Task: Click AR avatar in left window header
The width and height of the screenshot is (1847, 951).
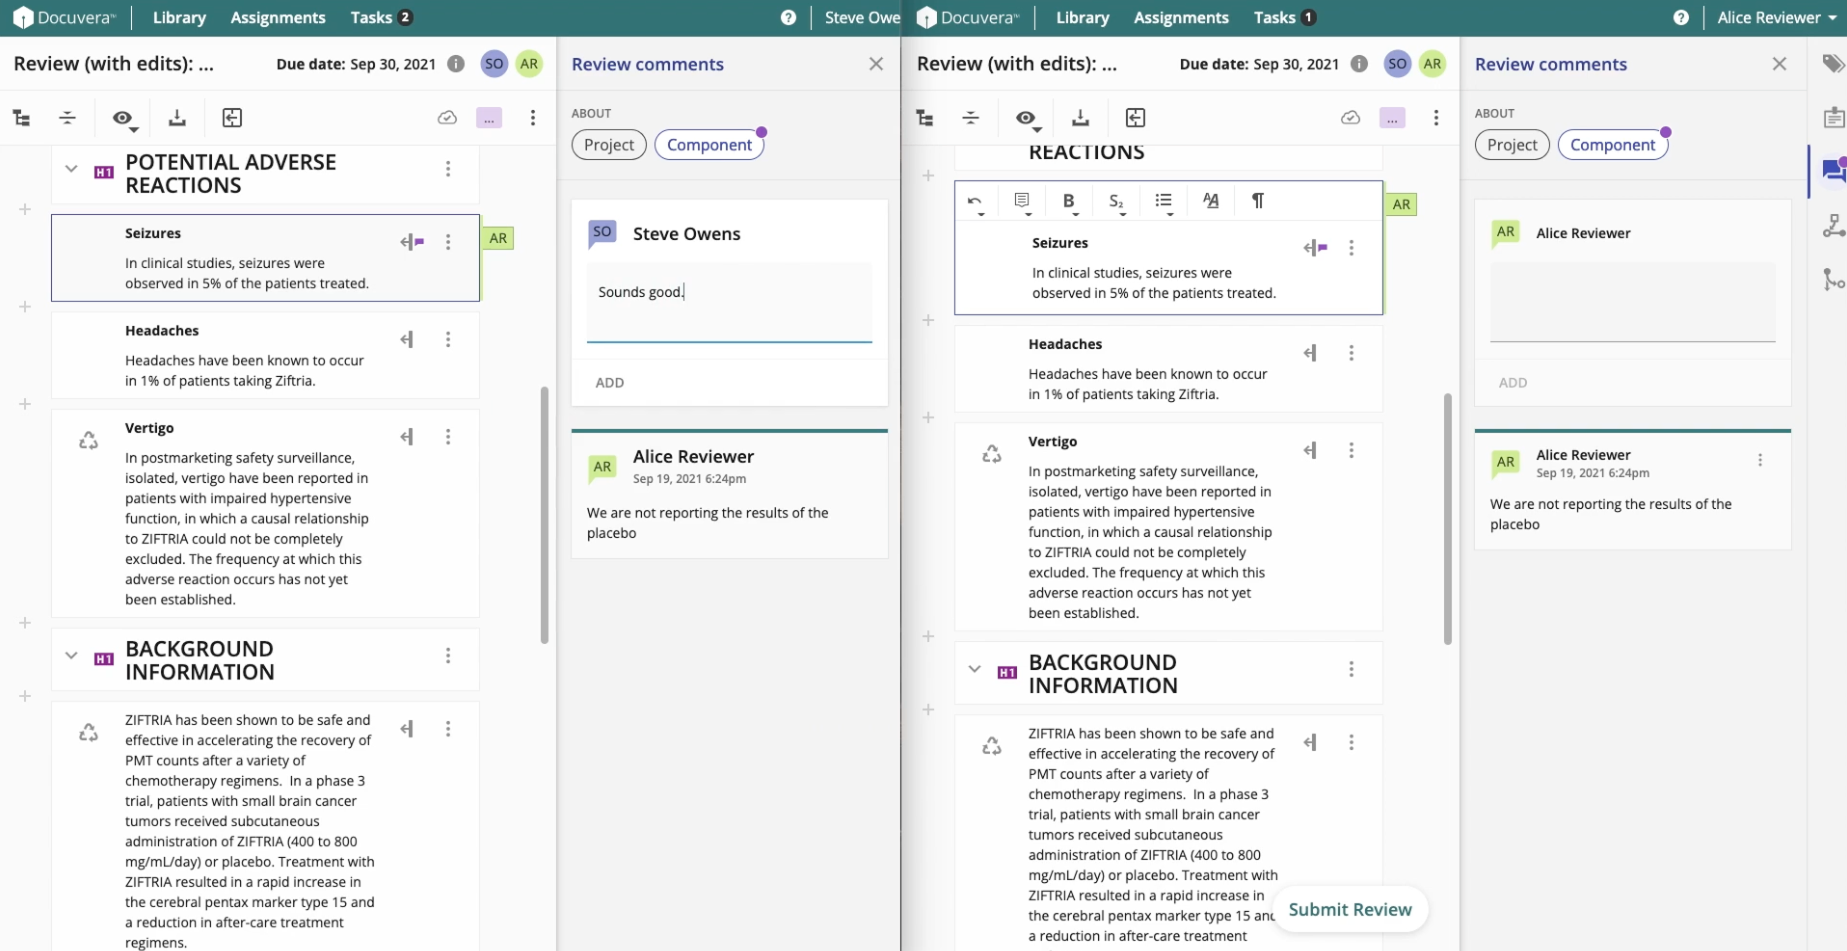Action: [529, 64]
